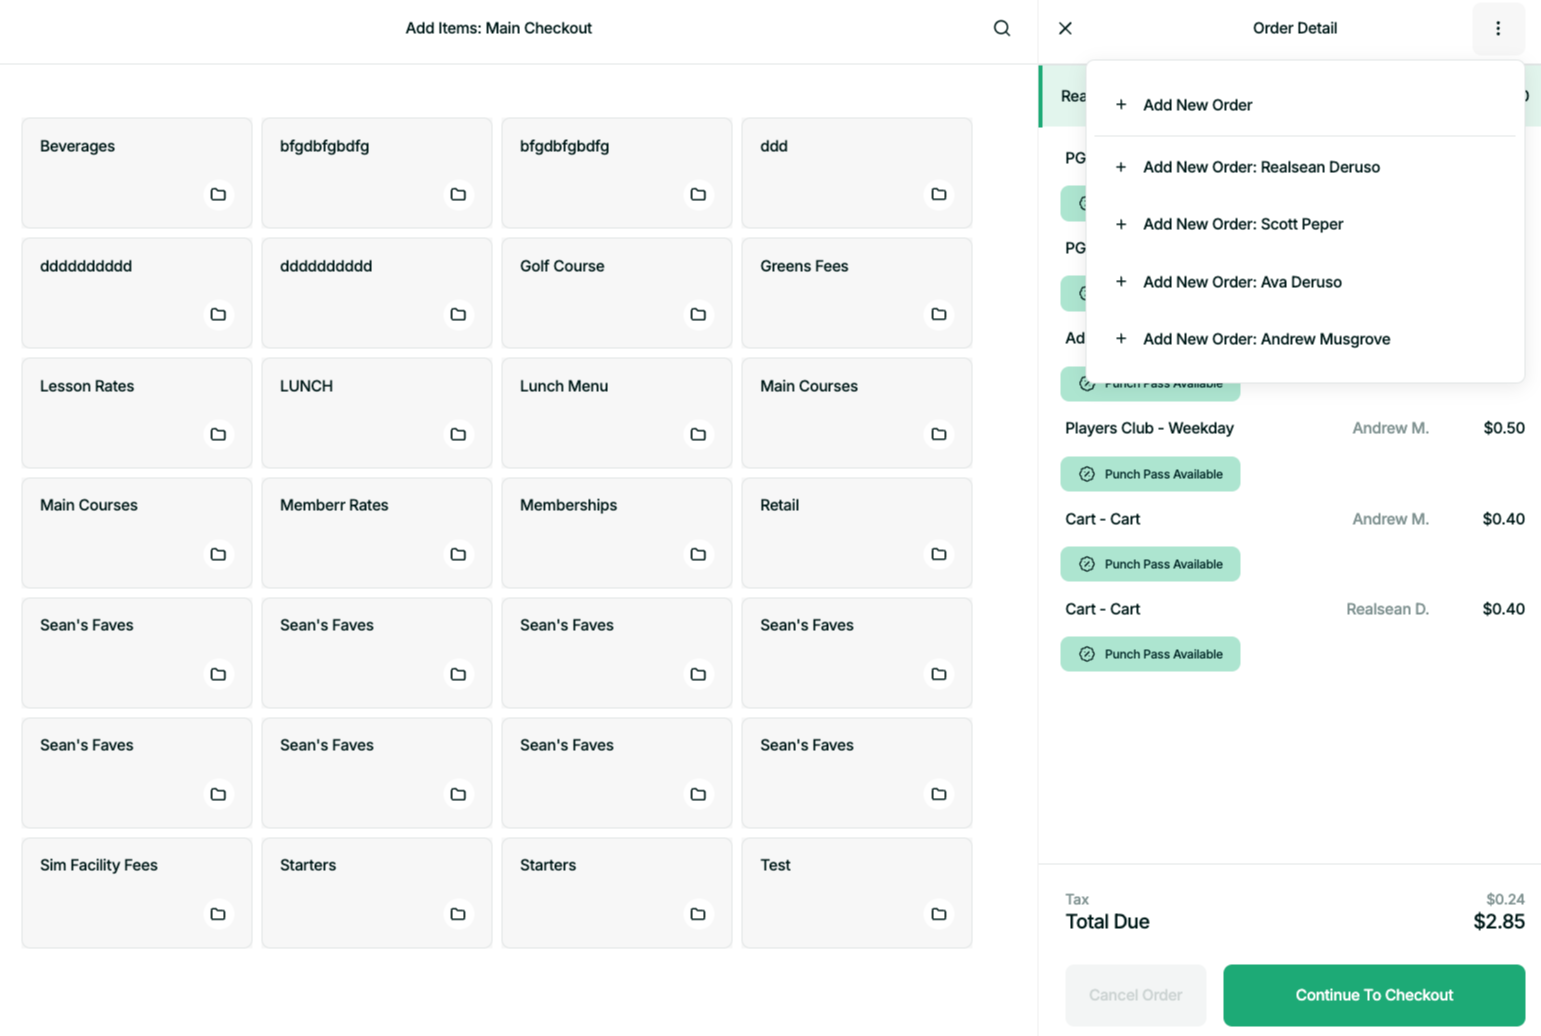Screen dimensions: 1541x1036
Task: Select Cart - Cart line for Andrew M.
Action: (x=1294, y=519)
